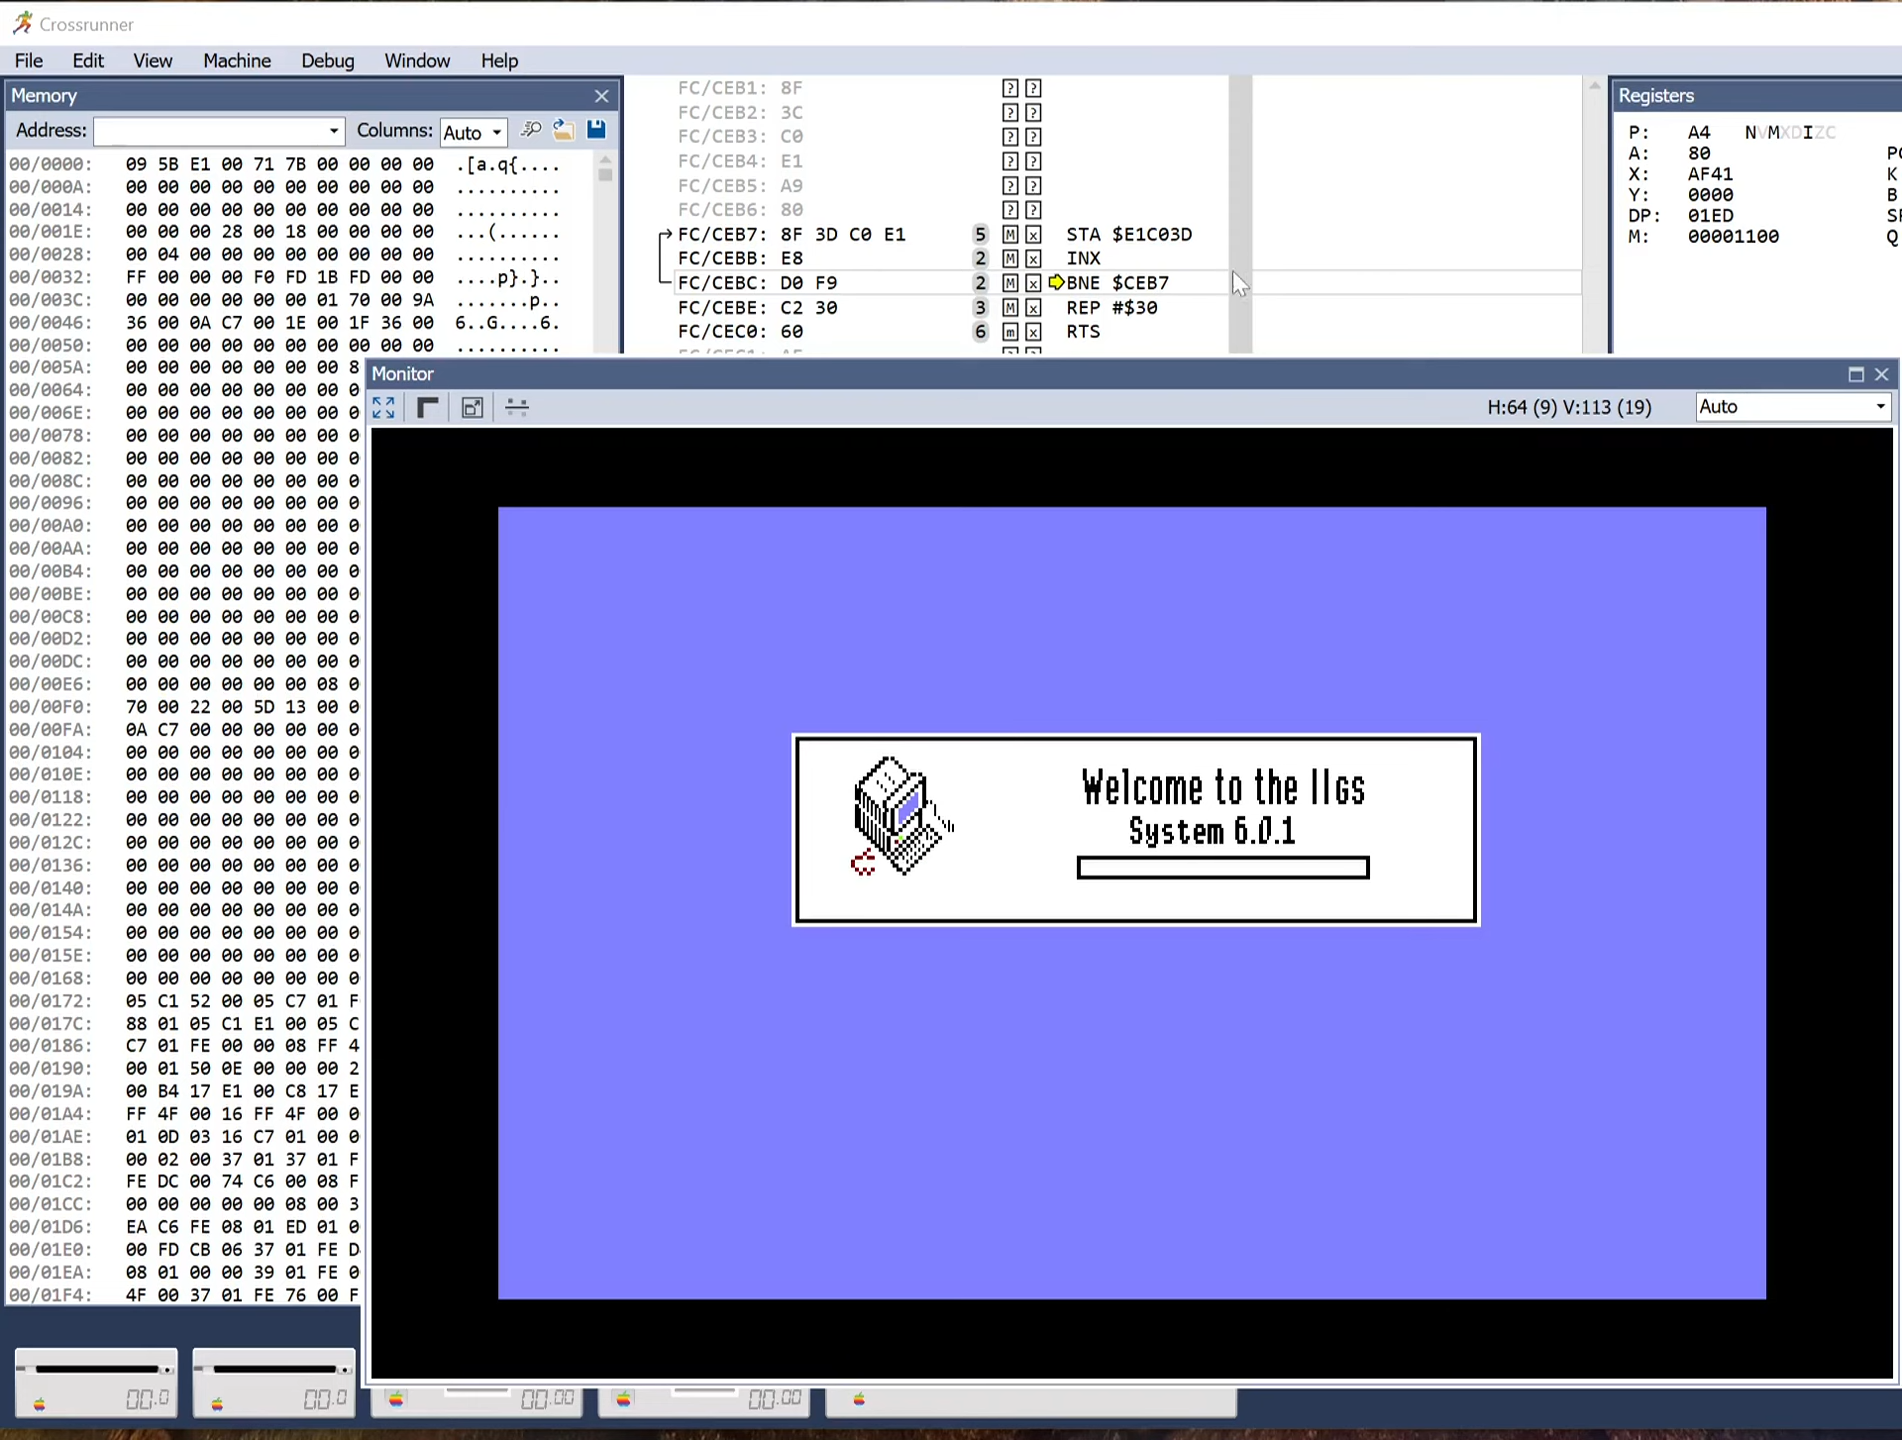The height and width of the screenshot is (1440, 1902).
Task: Open the Debug menu
Action: pos(327,61)
